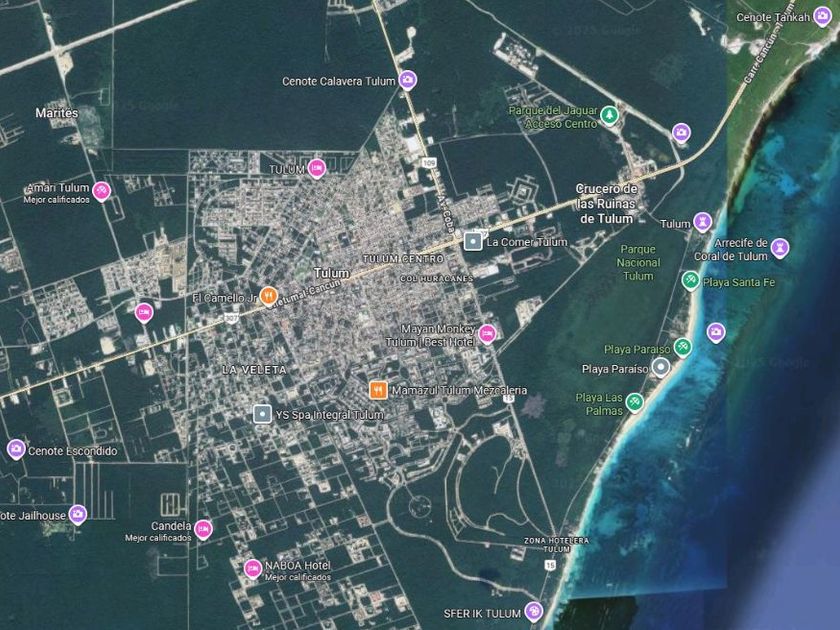Viewport: 840px width, 630px height.
Task: Select the Amari Tulum pink marker
Action: tap(101, 191)
